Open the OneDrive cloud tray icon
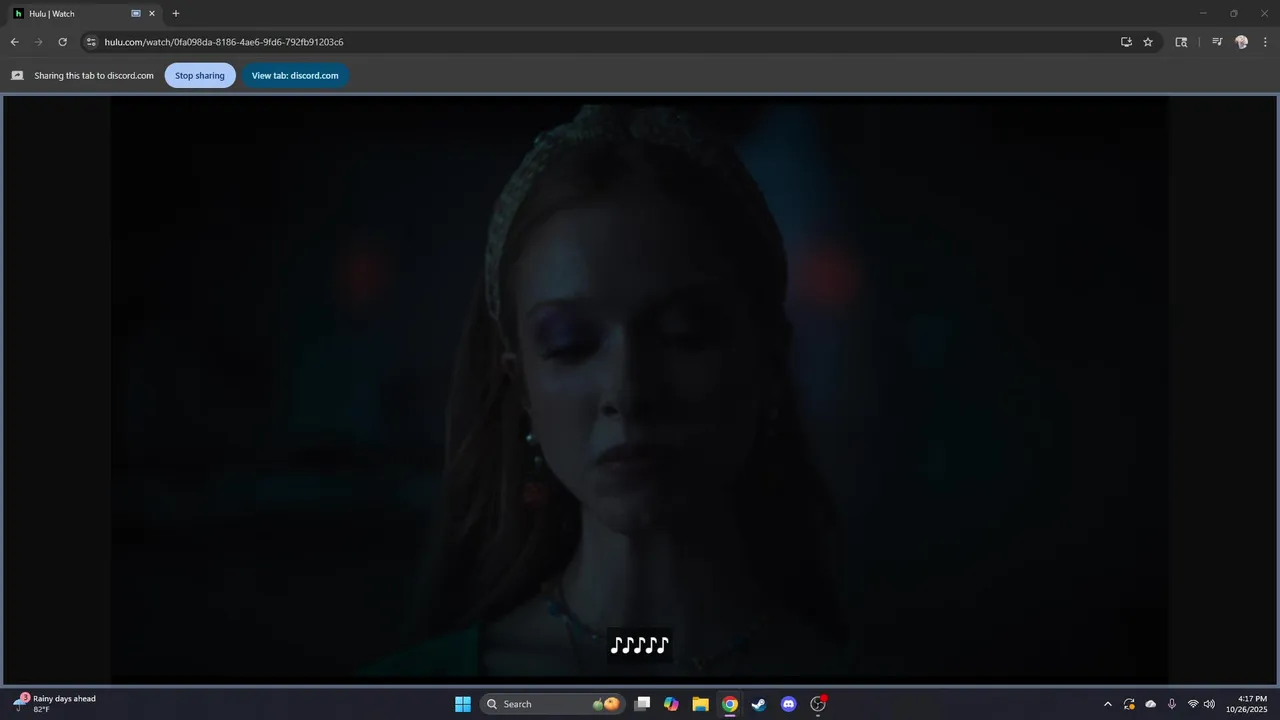 tap(1151, 704)
